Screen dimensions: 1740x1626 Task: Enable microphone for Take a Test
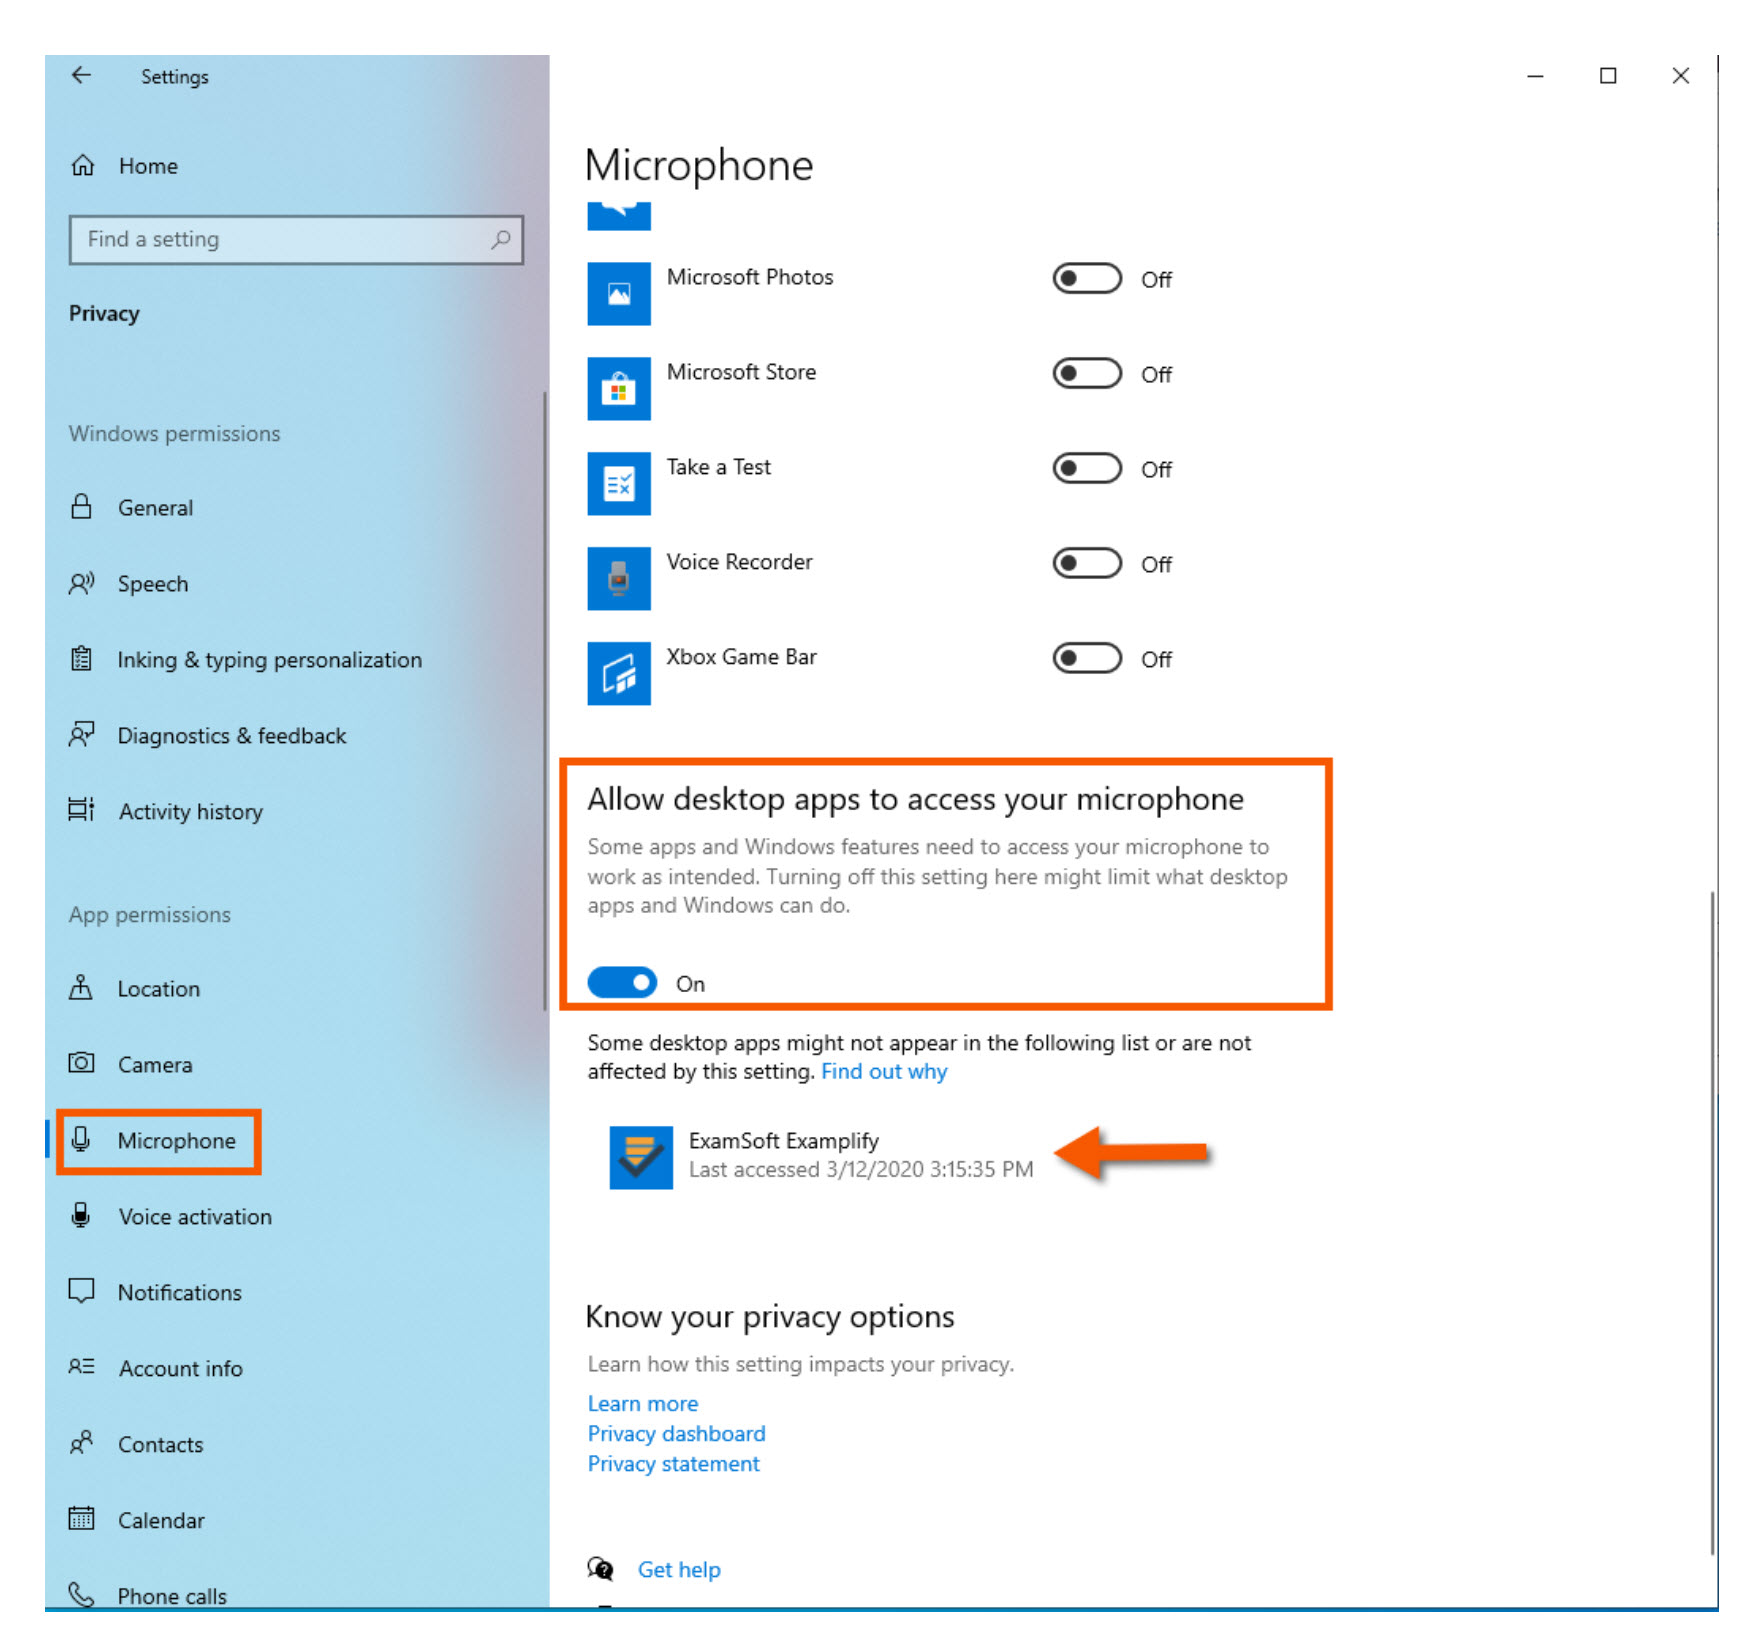tap(1087, 468)
